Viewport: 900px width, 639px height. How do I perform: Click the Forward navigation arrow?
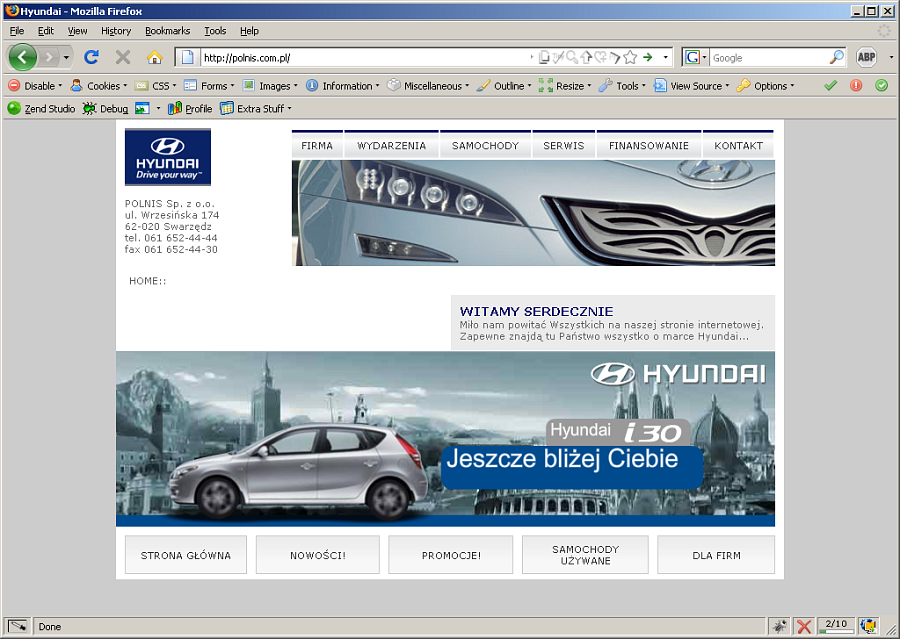pyautogui.click(x=49, y=57)
